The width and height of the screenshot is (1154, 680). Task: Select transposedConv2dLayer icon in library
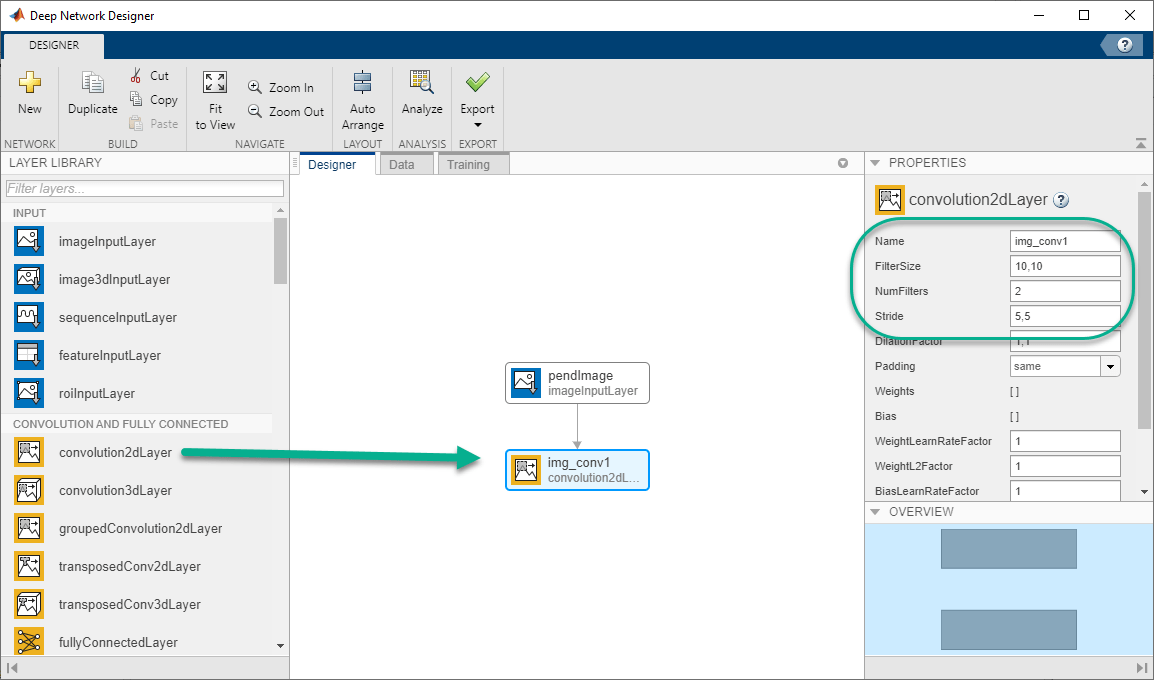tap(29, 566)
